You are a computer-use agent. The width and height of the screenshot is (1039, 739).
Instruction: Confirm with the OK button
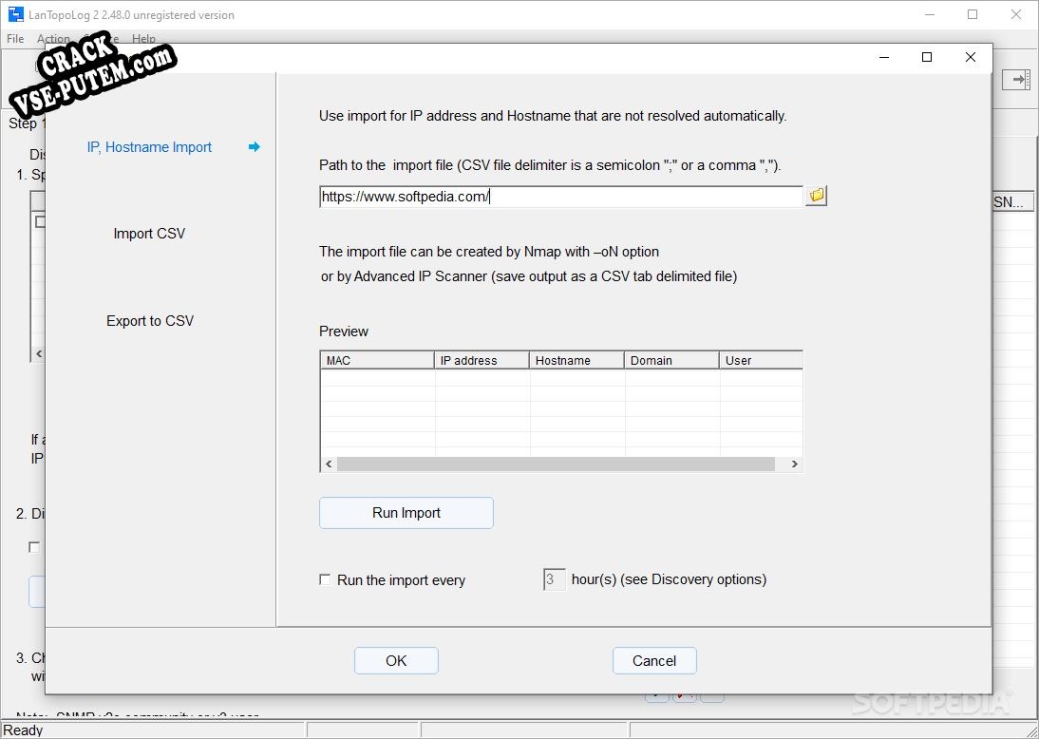pos(396,660)
